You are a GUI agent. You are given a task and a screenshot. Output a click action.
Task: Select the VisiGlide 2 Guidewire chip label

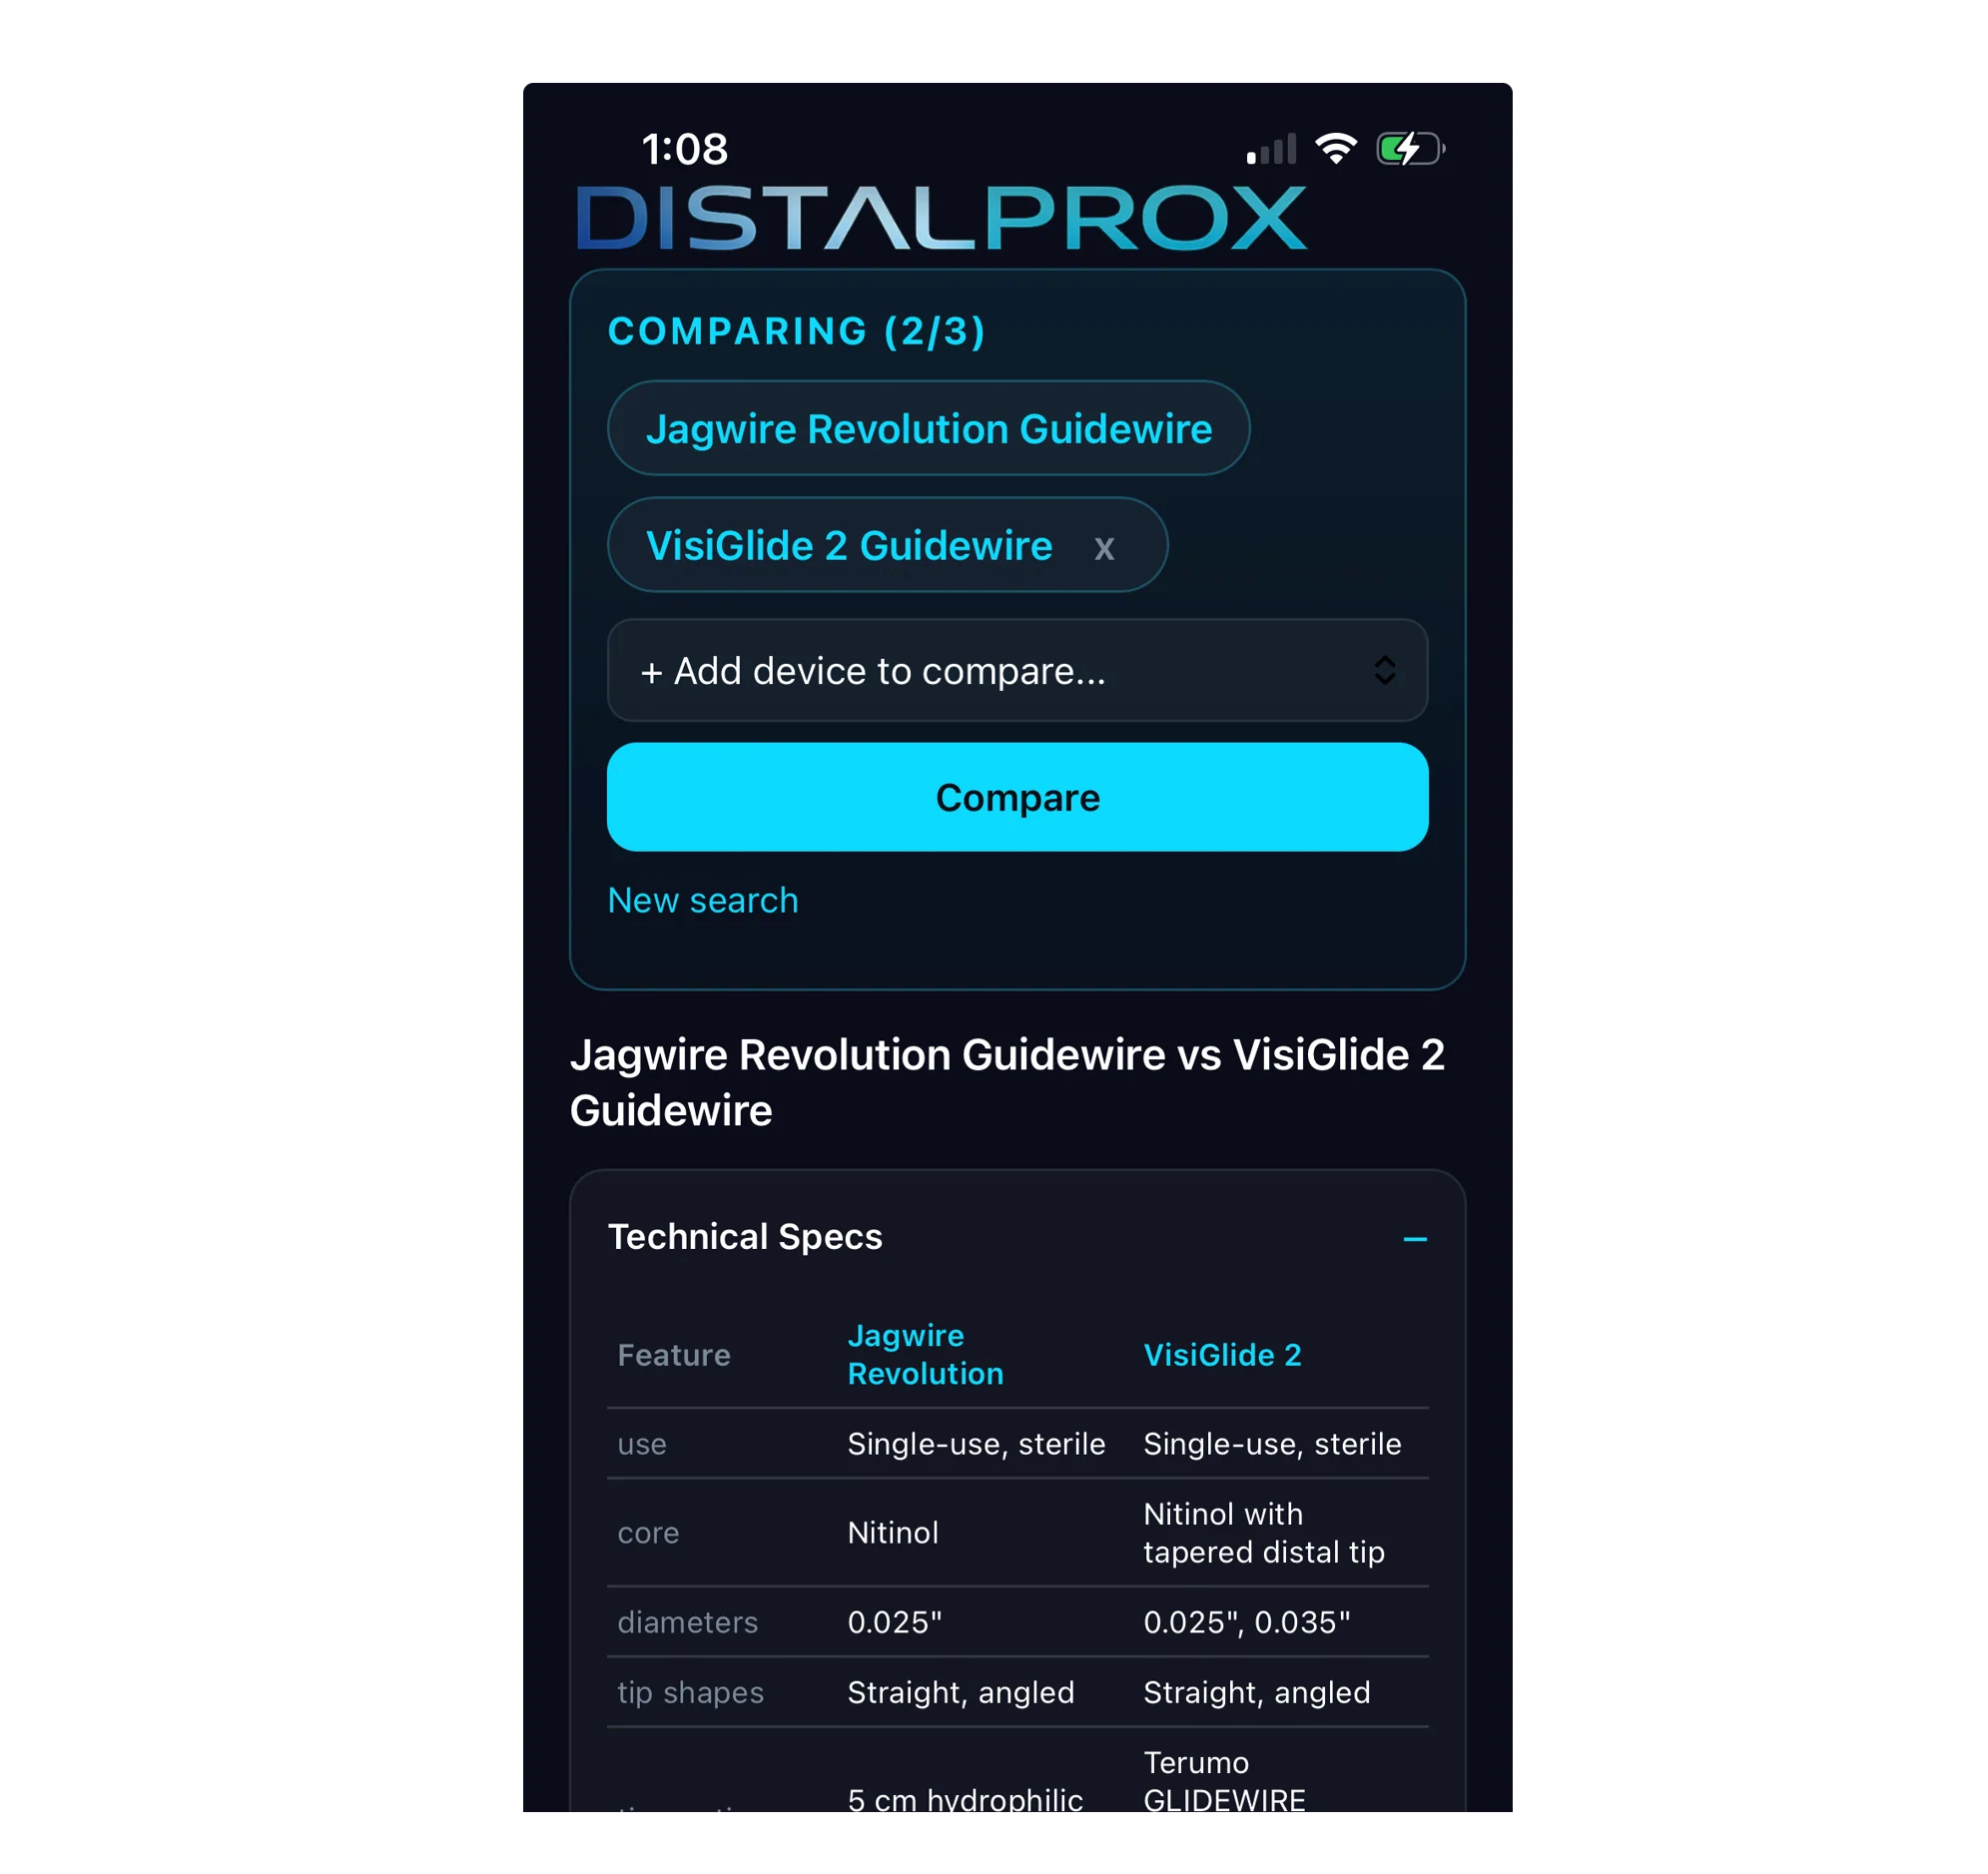849,546
